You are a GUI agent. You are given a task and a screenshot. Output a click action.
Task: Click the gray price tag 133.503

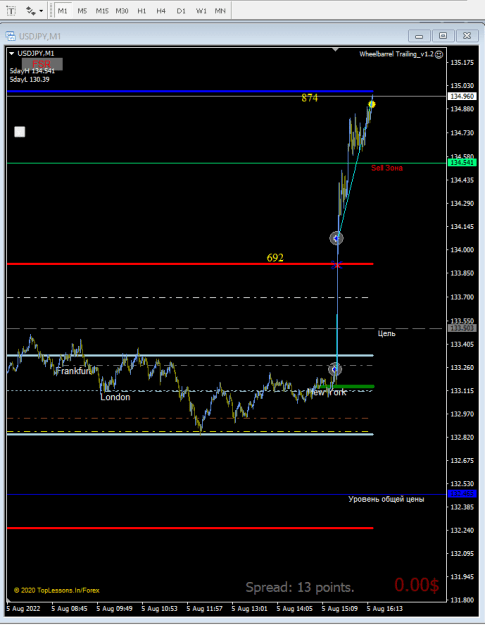pos(462,328)
